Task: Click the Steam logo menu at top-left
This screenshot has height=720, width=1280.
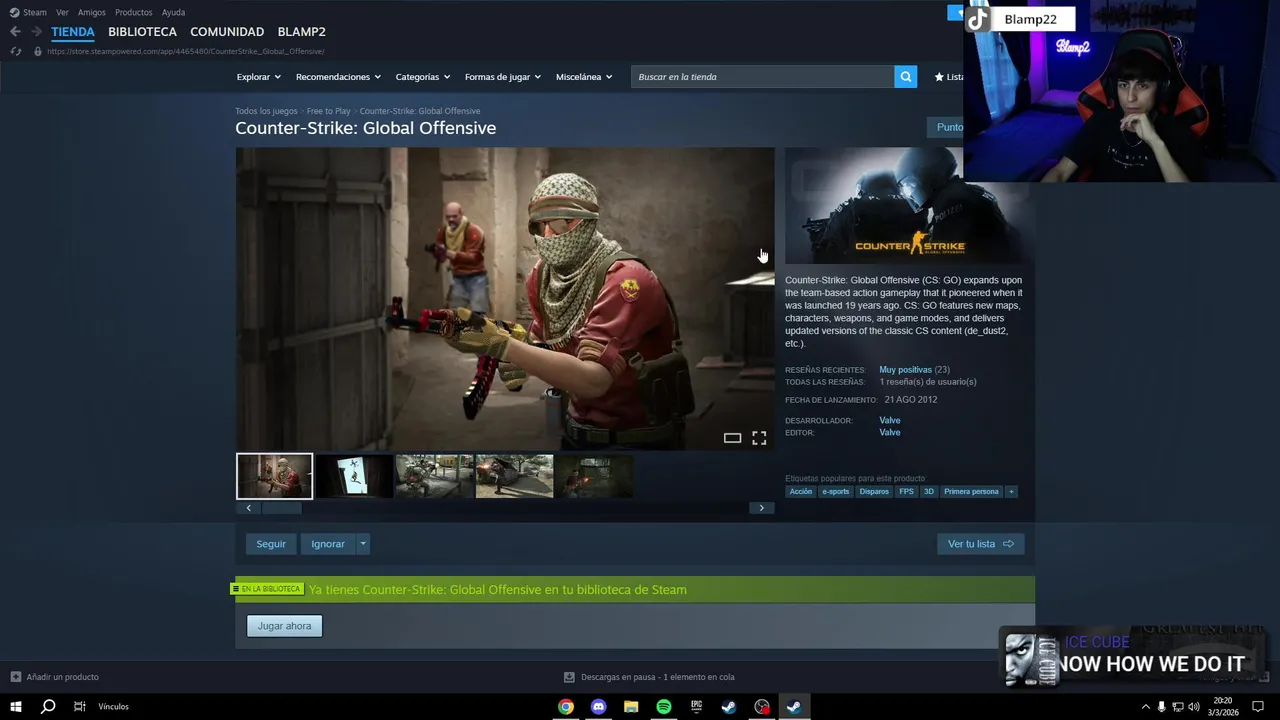Action: point(28,12)
